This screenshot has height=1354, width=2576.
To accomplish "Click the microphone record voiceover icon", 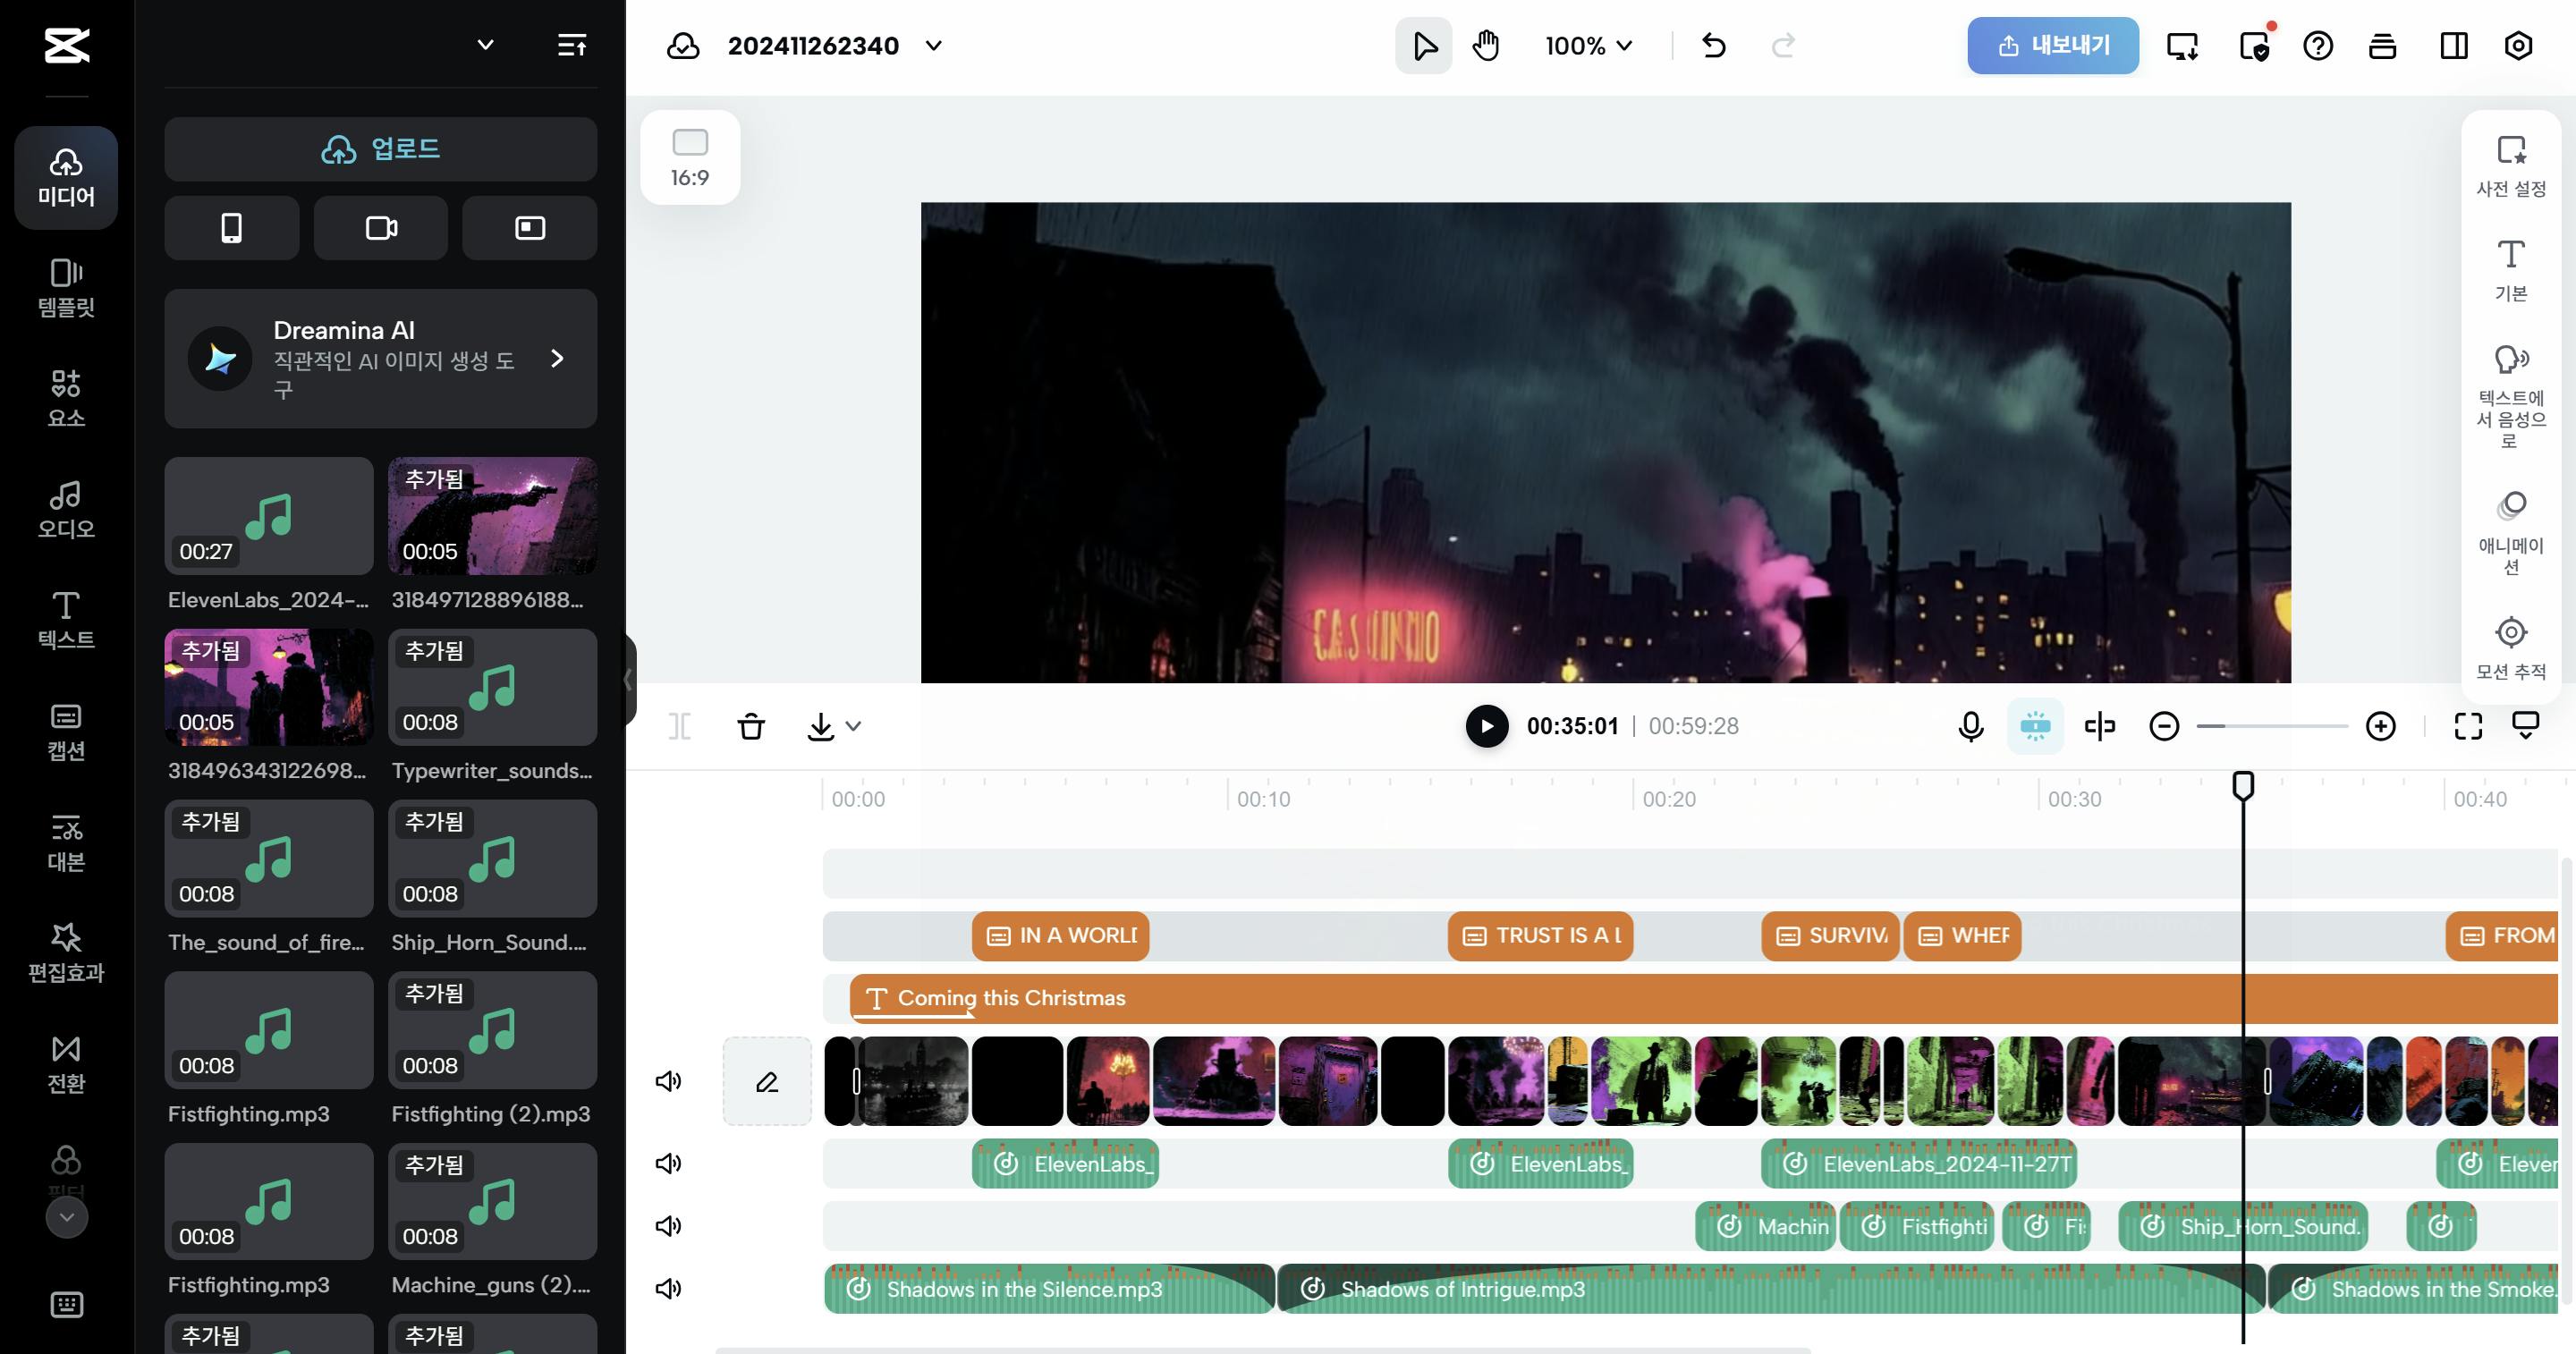I will pos(1970,726).
